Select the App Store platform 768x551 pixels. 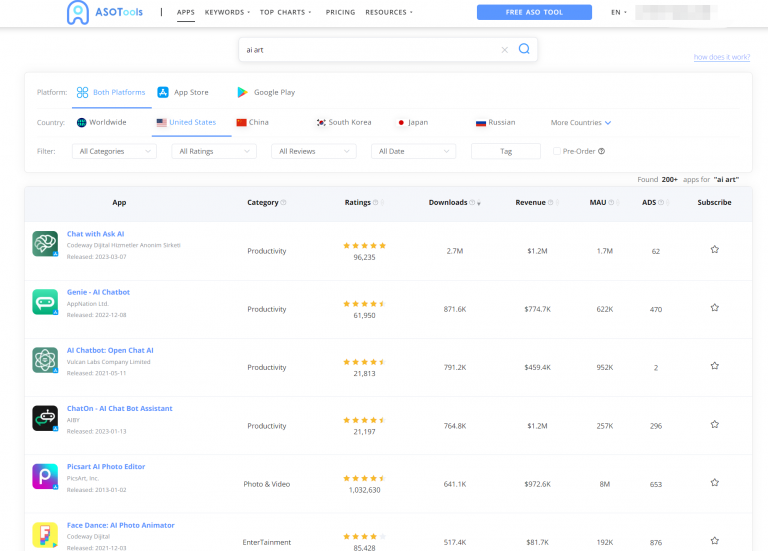tap(183, 92)
